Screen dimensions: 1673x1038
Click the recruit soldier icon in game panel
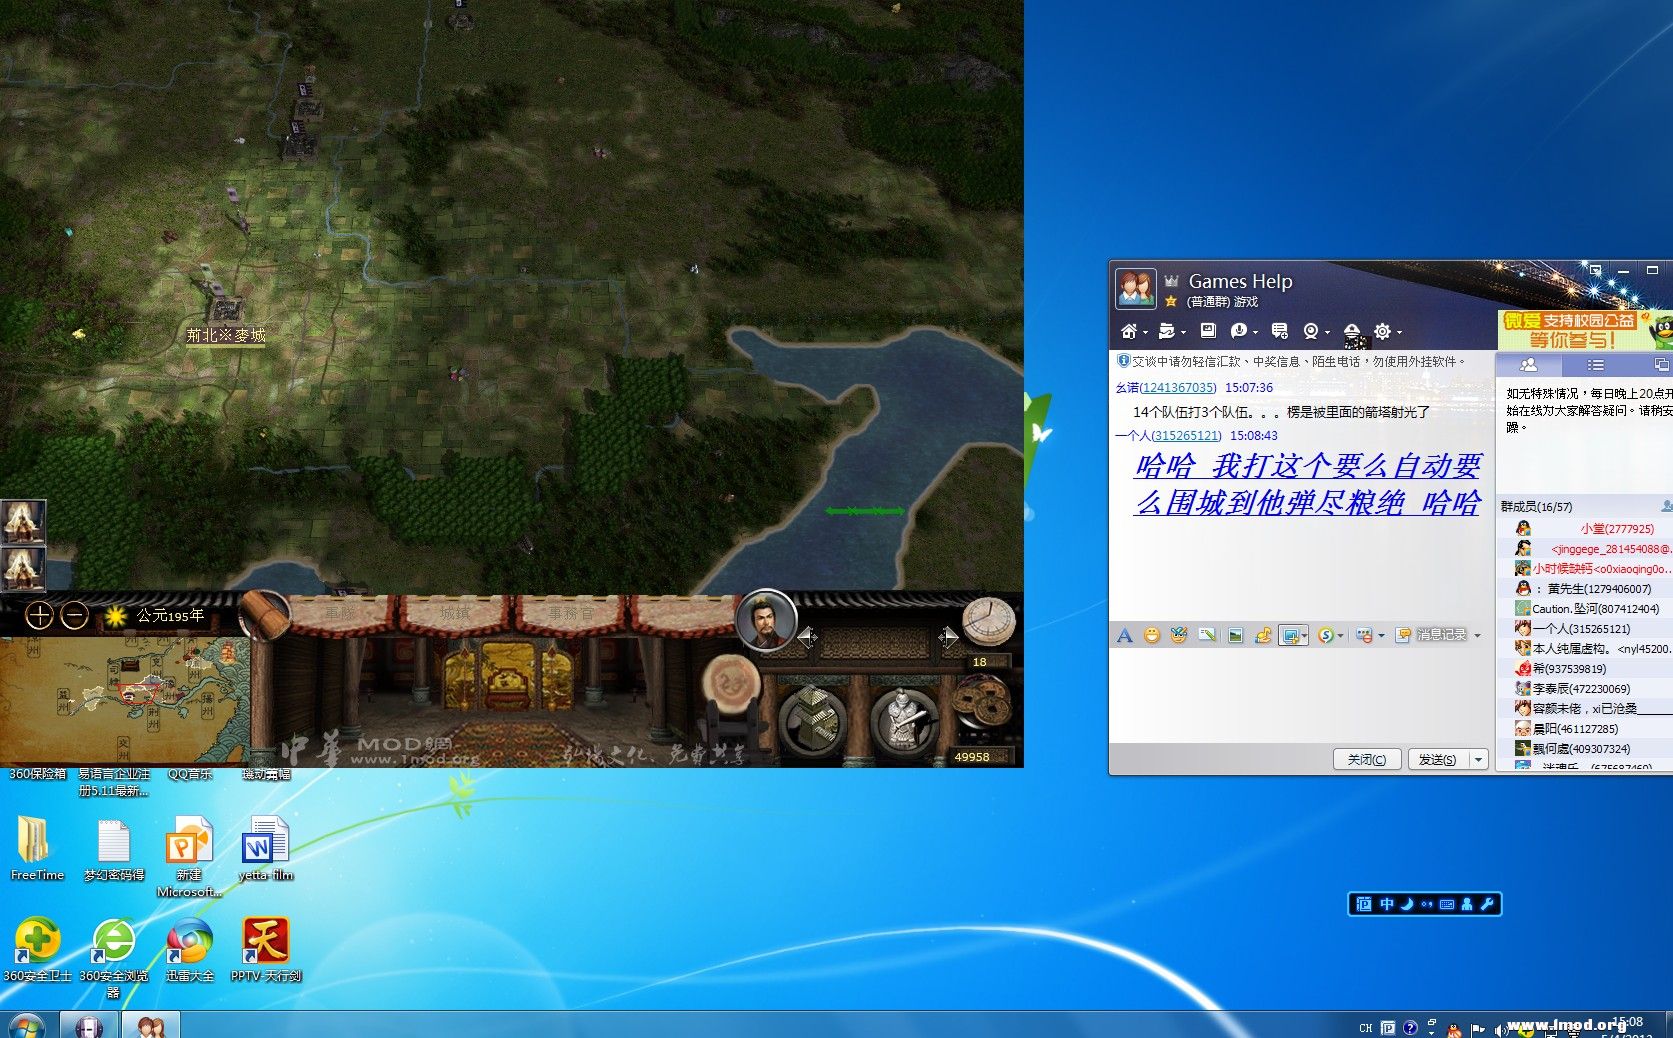tap(902, 719)
